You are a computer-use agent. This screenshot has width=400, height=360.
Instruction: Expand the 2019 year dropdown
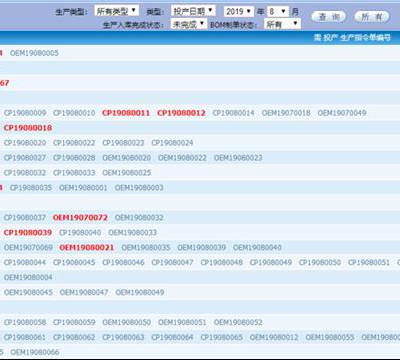coord(239,12)
